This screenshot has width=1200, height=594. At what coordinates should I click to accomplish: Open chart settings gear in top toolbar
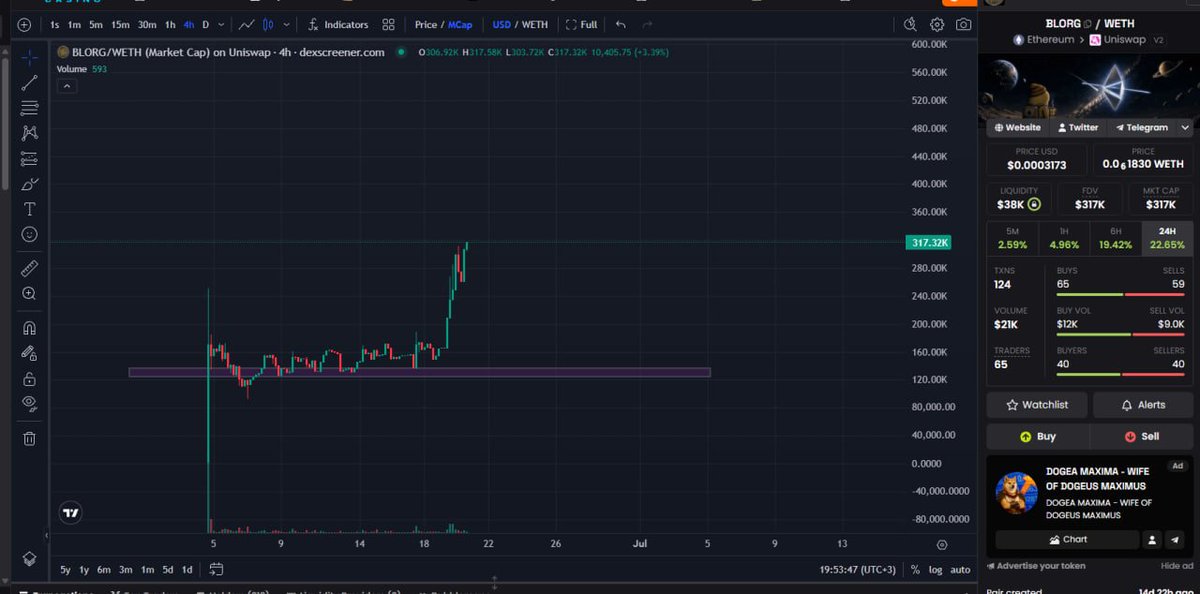(937, 24)
